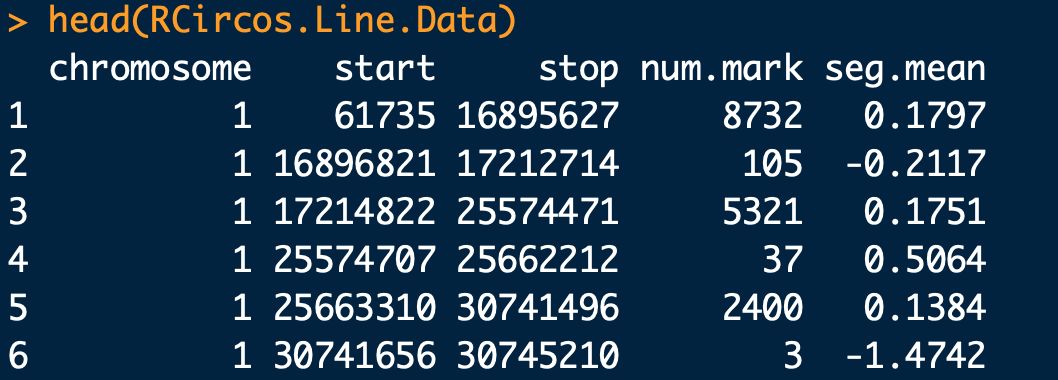Screen dimensions: 1058x380
Task: Click stop value 16895627
Action: 538,117
